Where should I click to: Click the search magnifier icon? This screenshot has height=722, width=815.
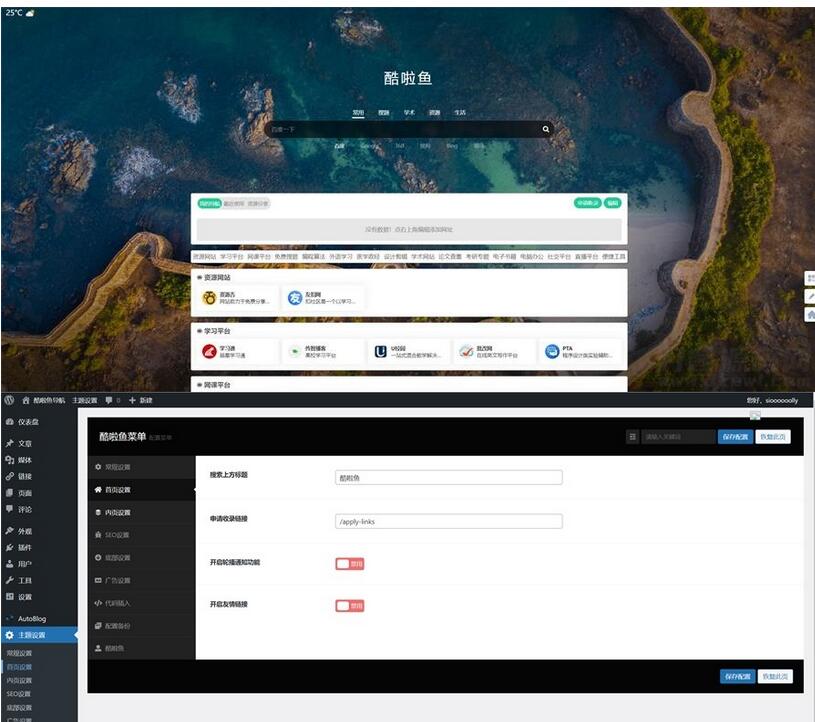[x=546, y=129]
